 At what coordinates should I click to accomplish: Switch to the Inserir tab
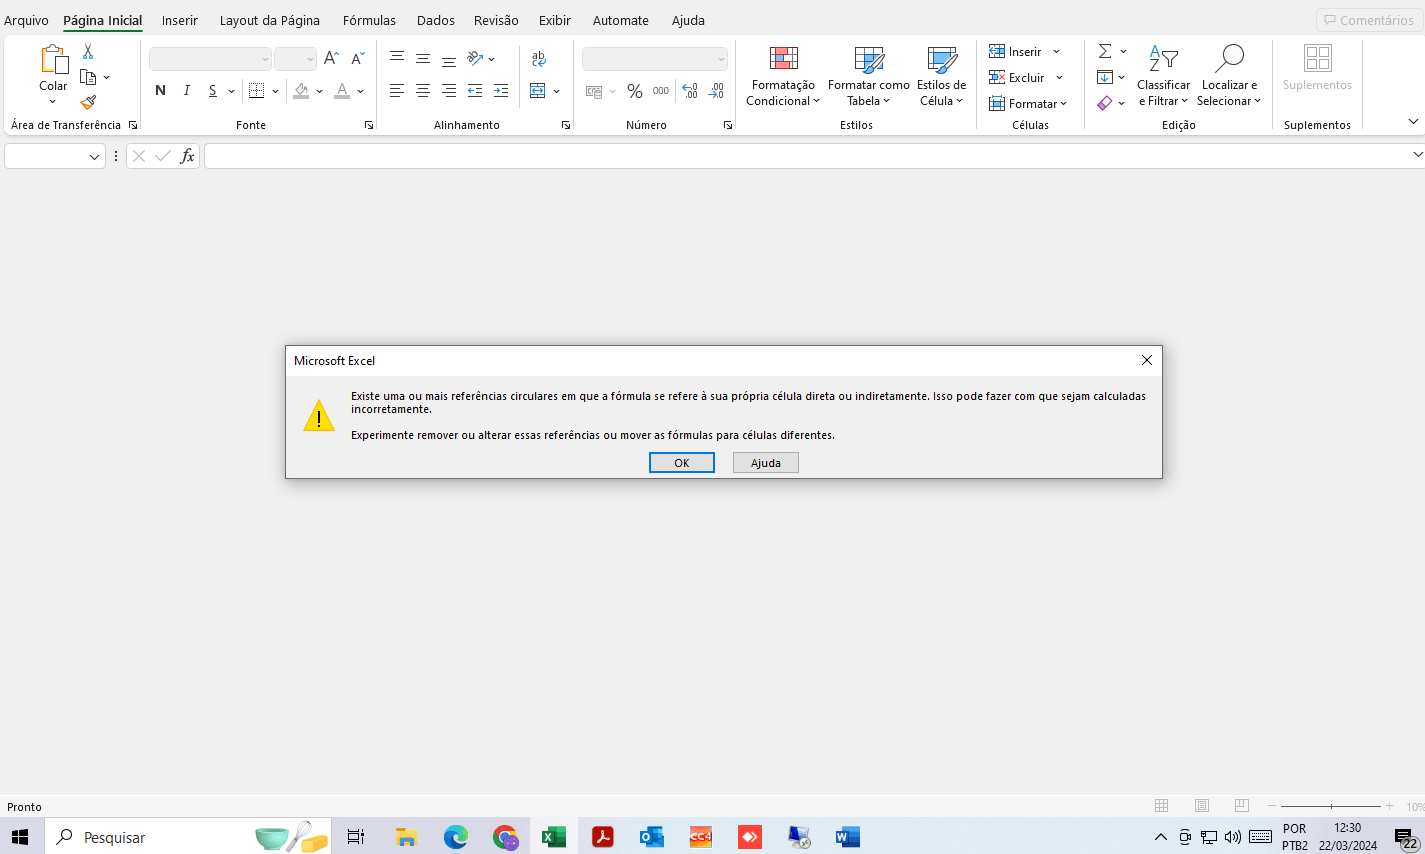[180, 20]
